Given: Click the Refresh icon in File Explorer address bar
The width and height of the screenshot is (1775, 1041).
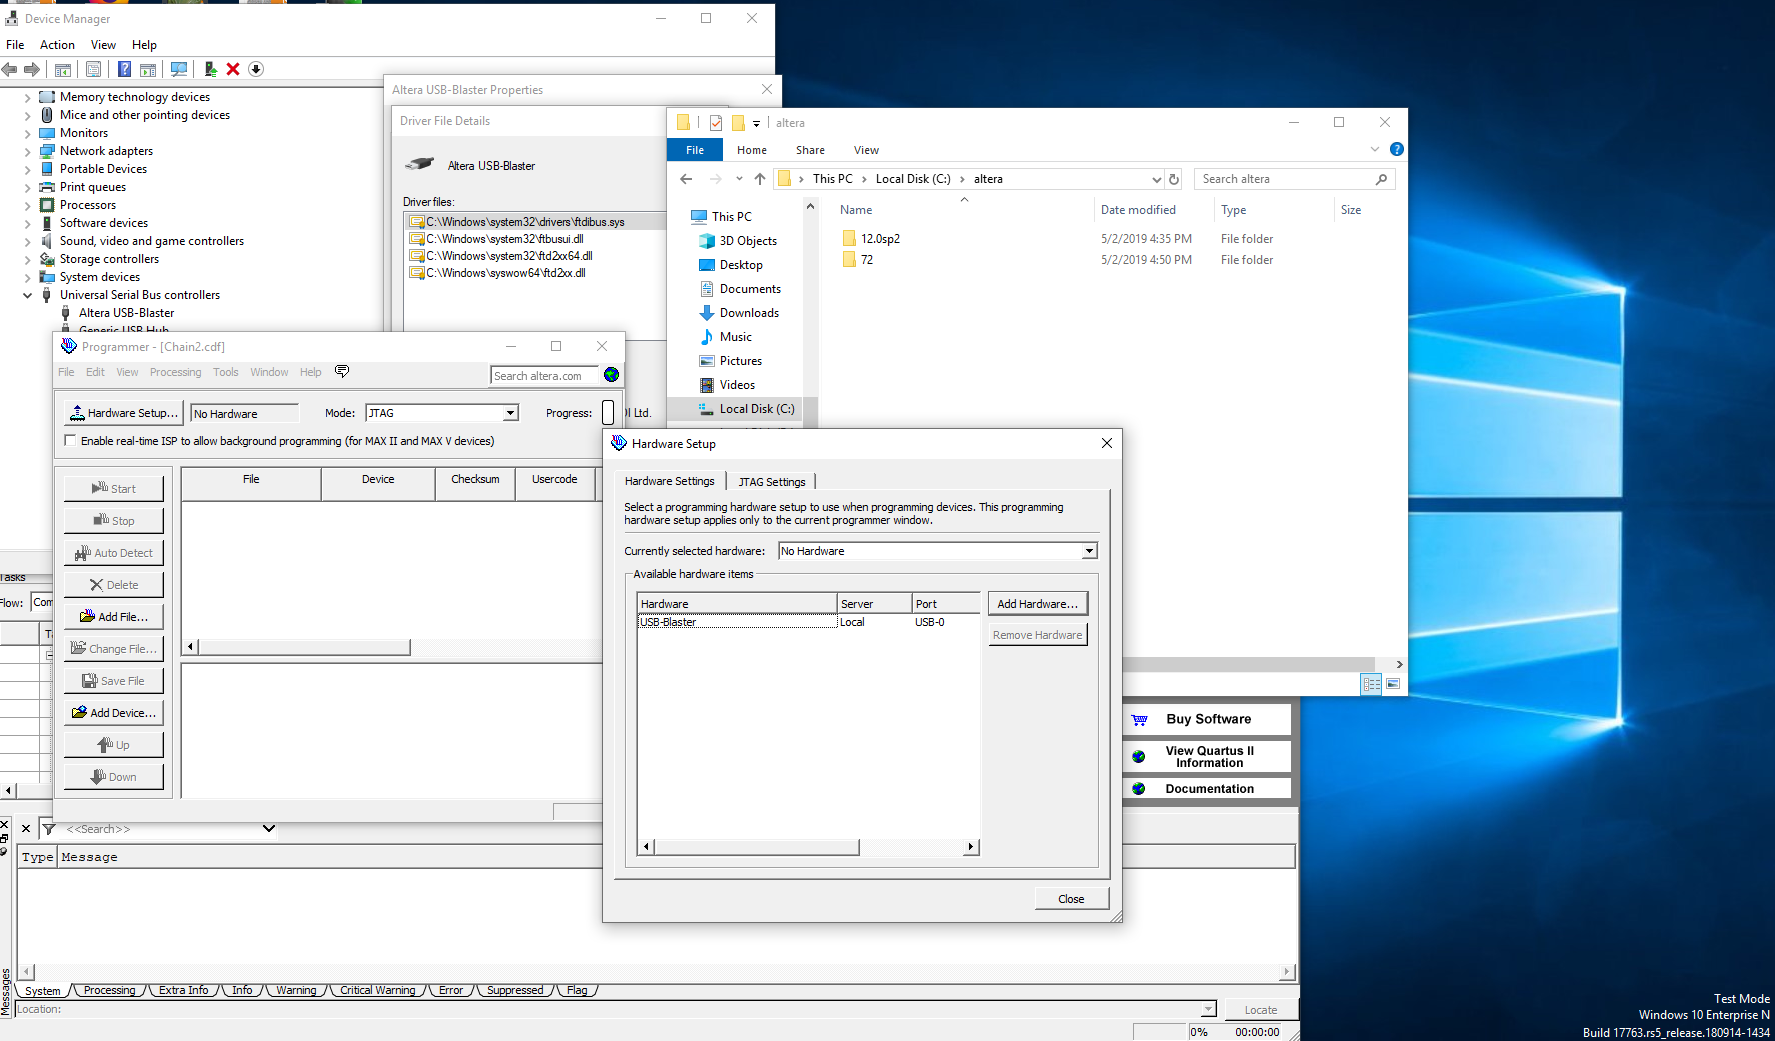Looking at the screenshot, I should (x=1174, y=179).
